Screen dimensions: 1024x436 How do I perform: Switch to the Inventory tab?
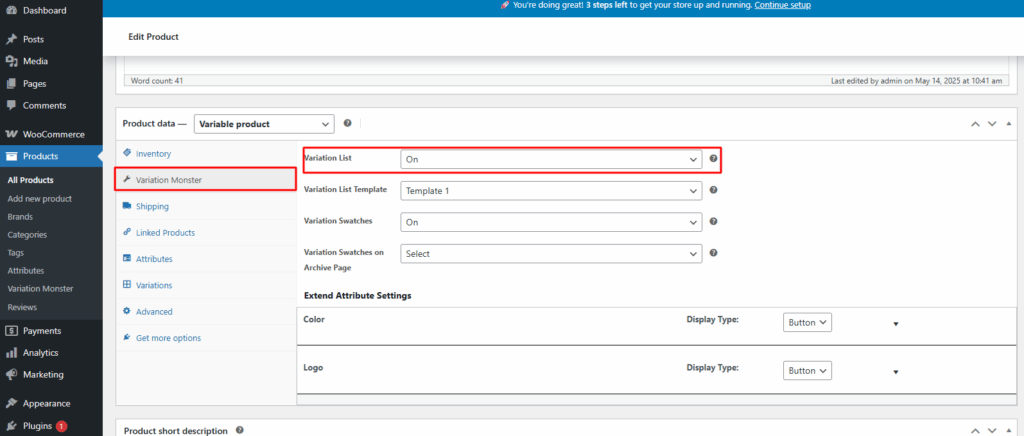[x=206, y=153]
